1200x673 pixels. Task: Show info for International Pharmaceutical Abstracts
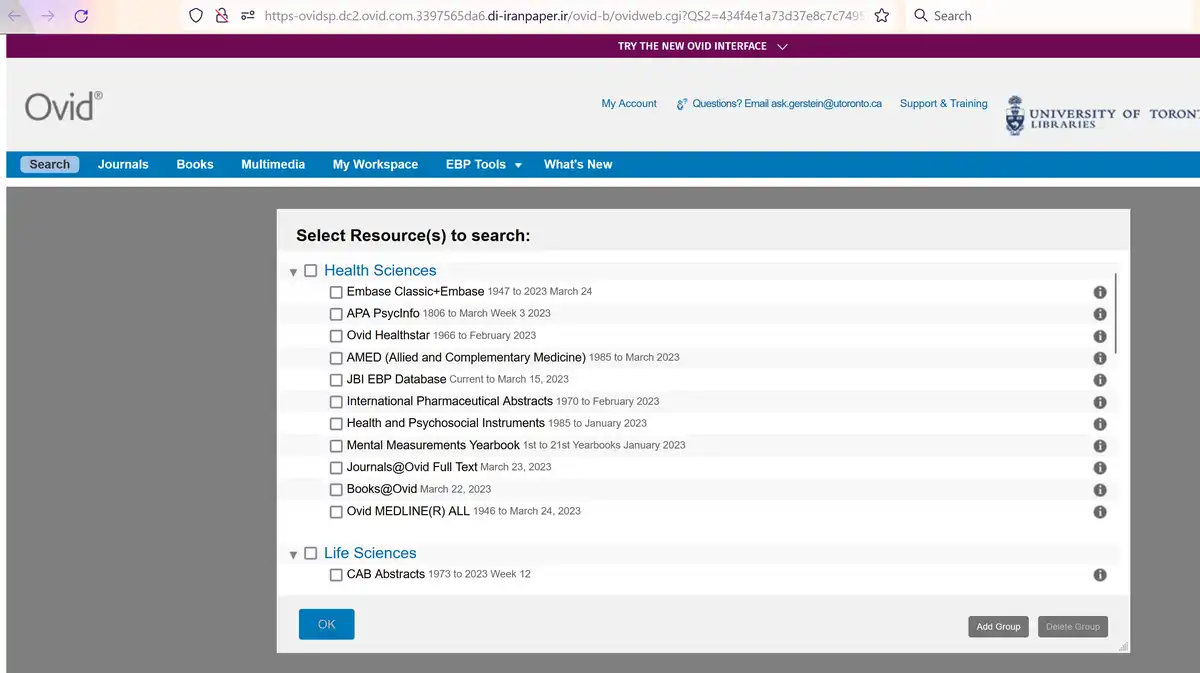click(1099, 402)
